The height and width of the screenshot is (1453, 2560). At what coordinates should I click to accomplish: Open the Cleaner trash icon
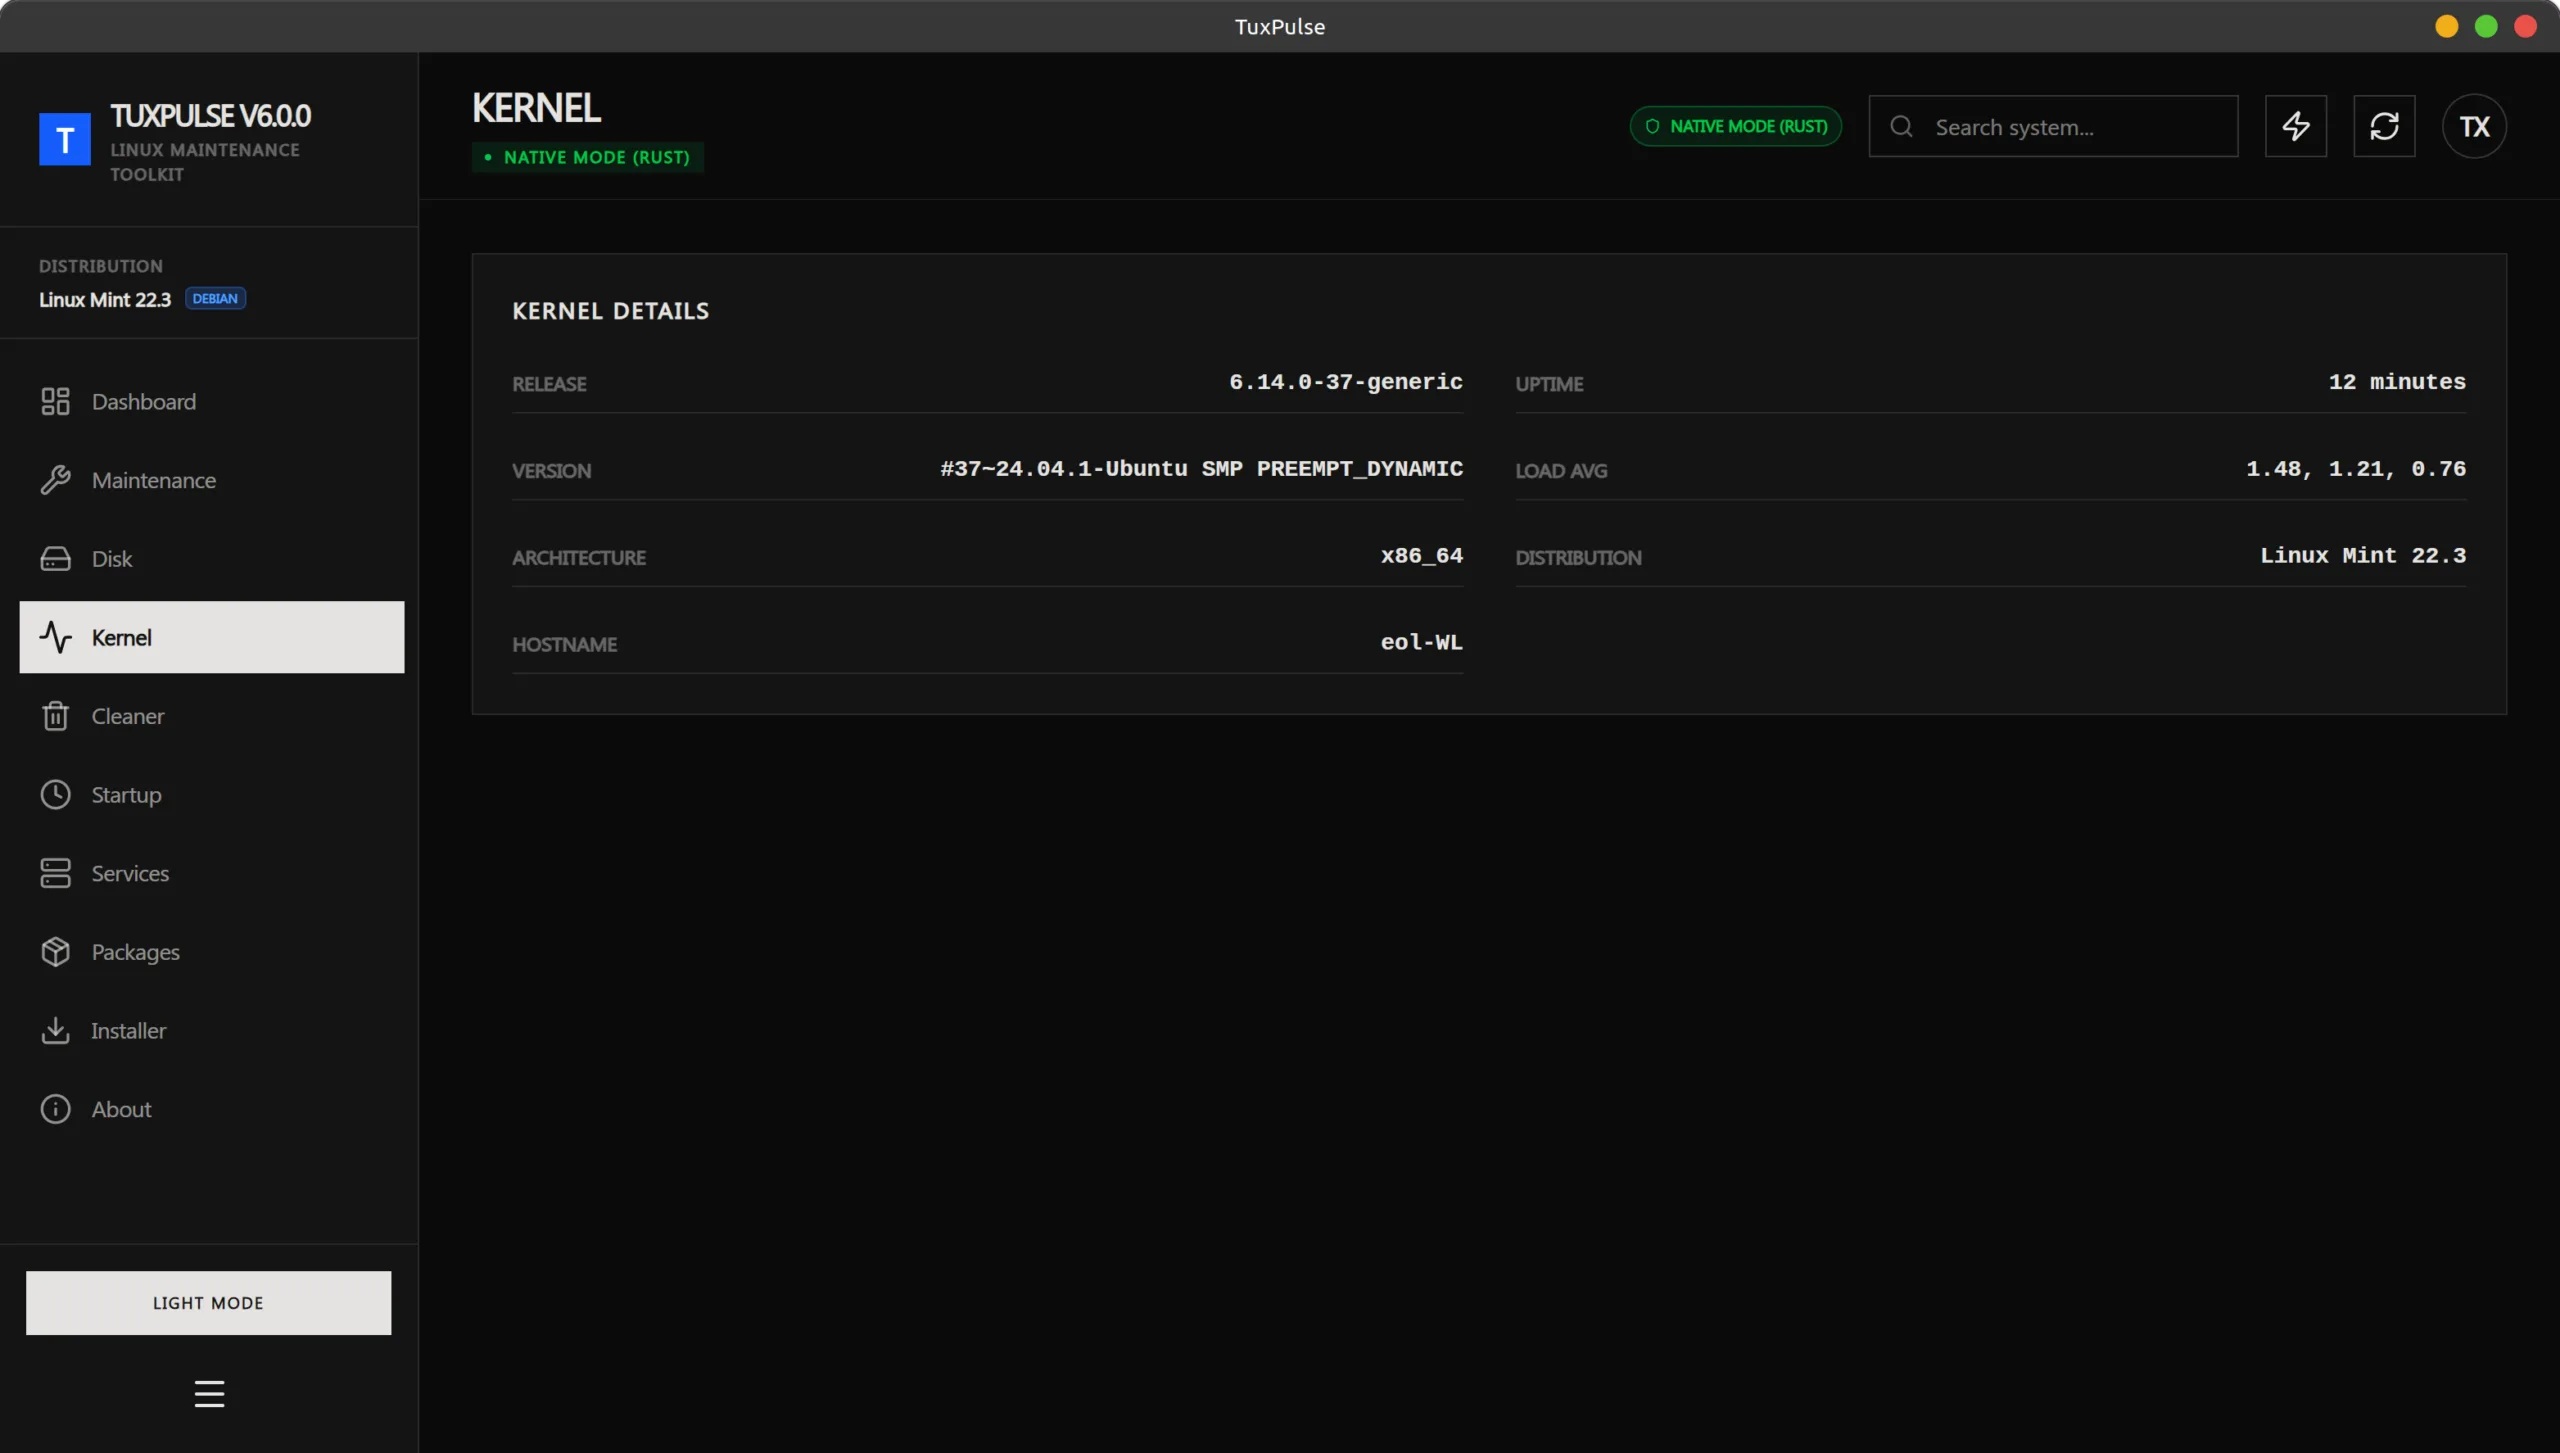55,716
